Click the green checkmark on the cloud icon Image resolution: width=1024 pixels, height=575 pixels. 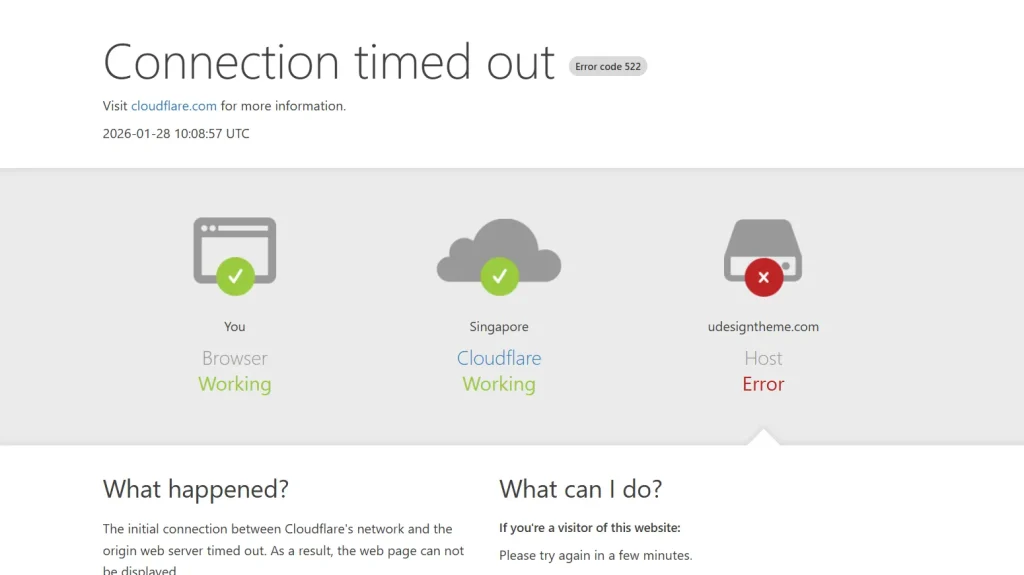click(499, 276)
